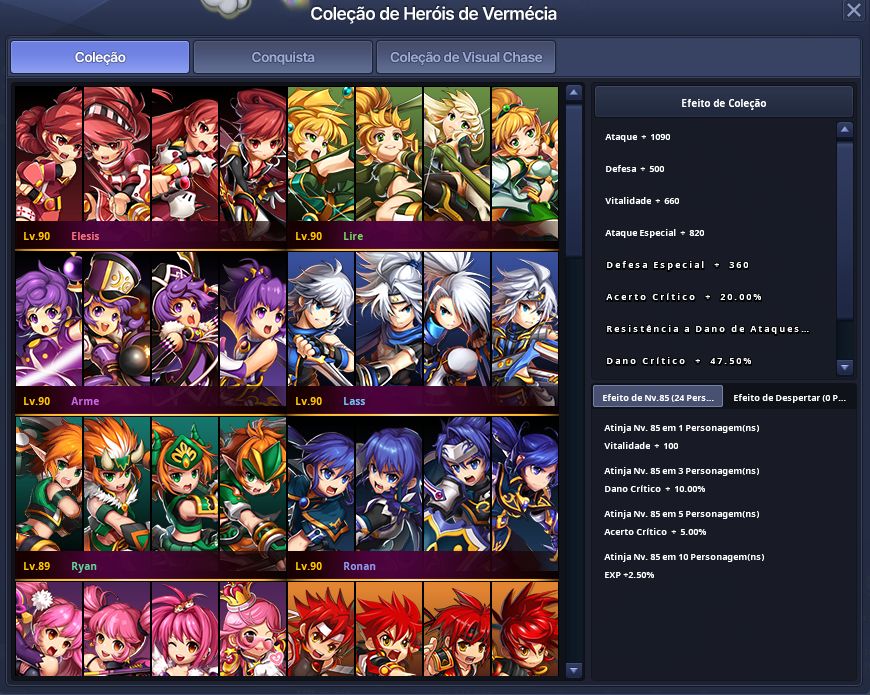Click the Ataque + 1090 stat
Viewport: 870px width, 695px height.
(x=638, y=137)
